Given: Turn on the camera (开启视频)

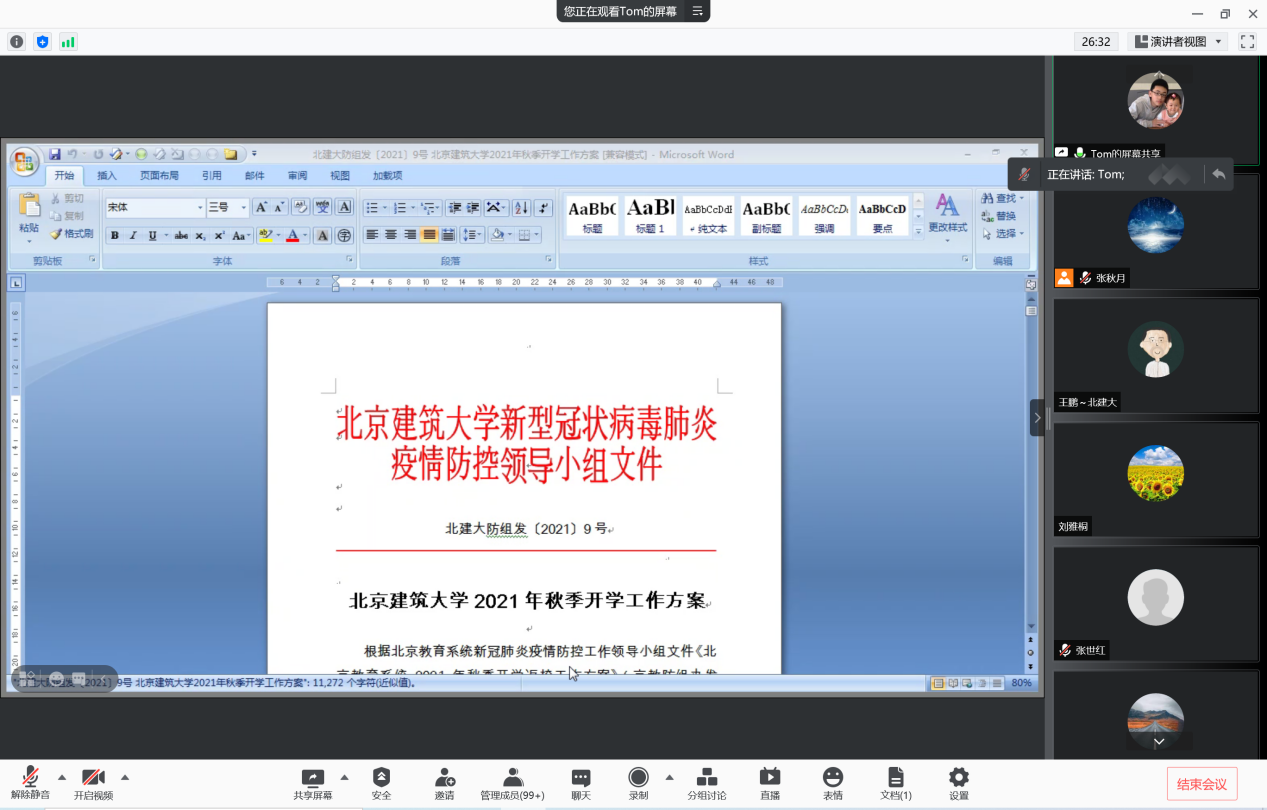Looking at the screenshot, I should [x=93, y=783].
